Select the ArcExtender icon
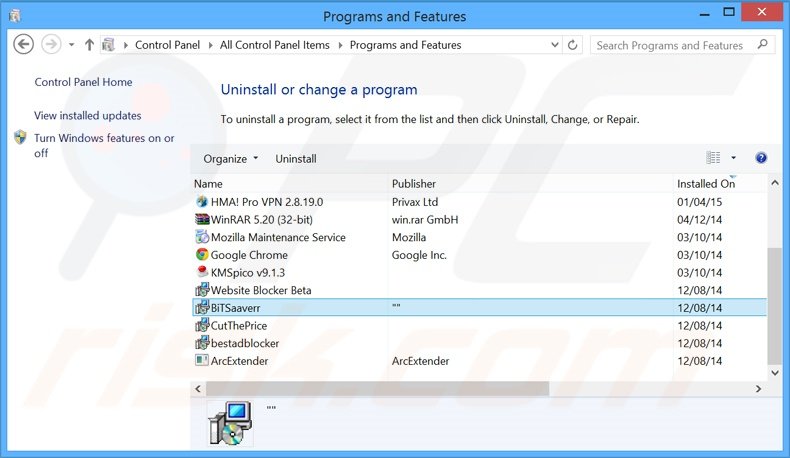The height and width of the screenshot is (458, 790). pyautogui.click(x=202, y=360)
